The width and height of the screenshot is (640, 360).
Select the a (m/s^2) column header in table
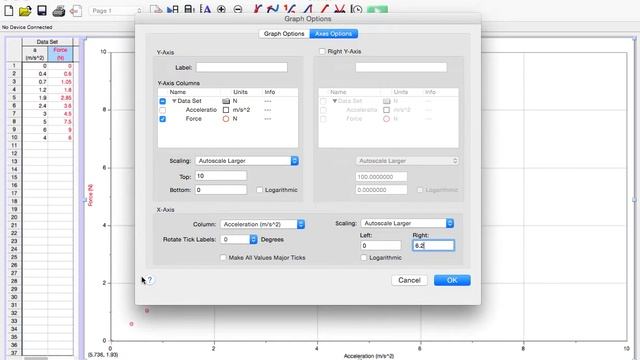click(35, 54)
